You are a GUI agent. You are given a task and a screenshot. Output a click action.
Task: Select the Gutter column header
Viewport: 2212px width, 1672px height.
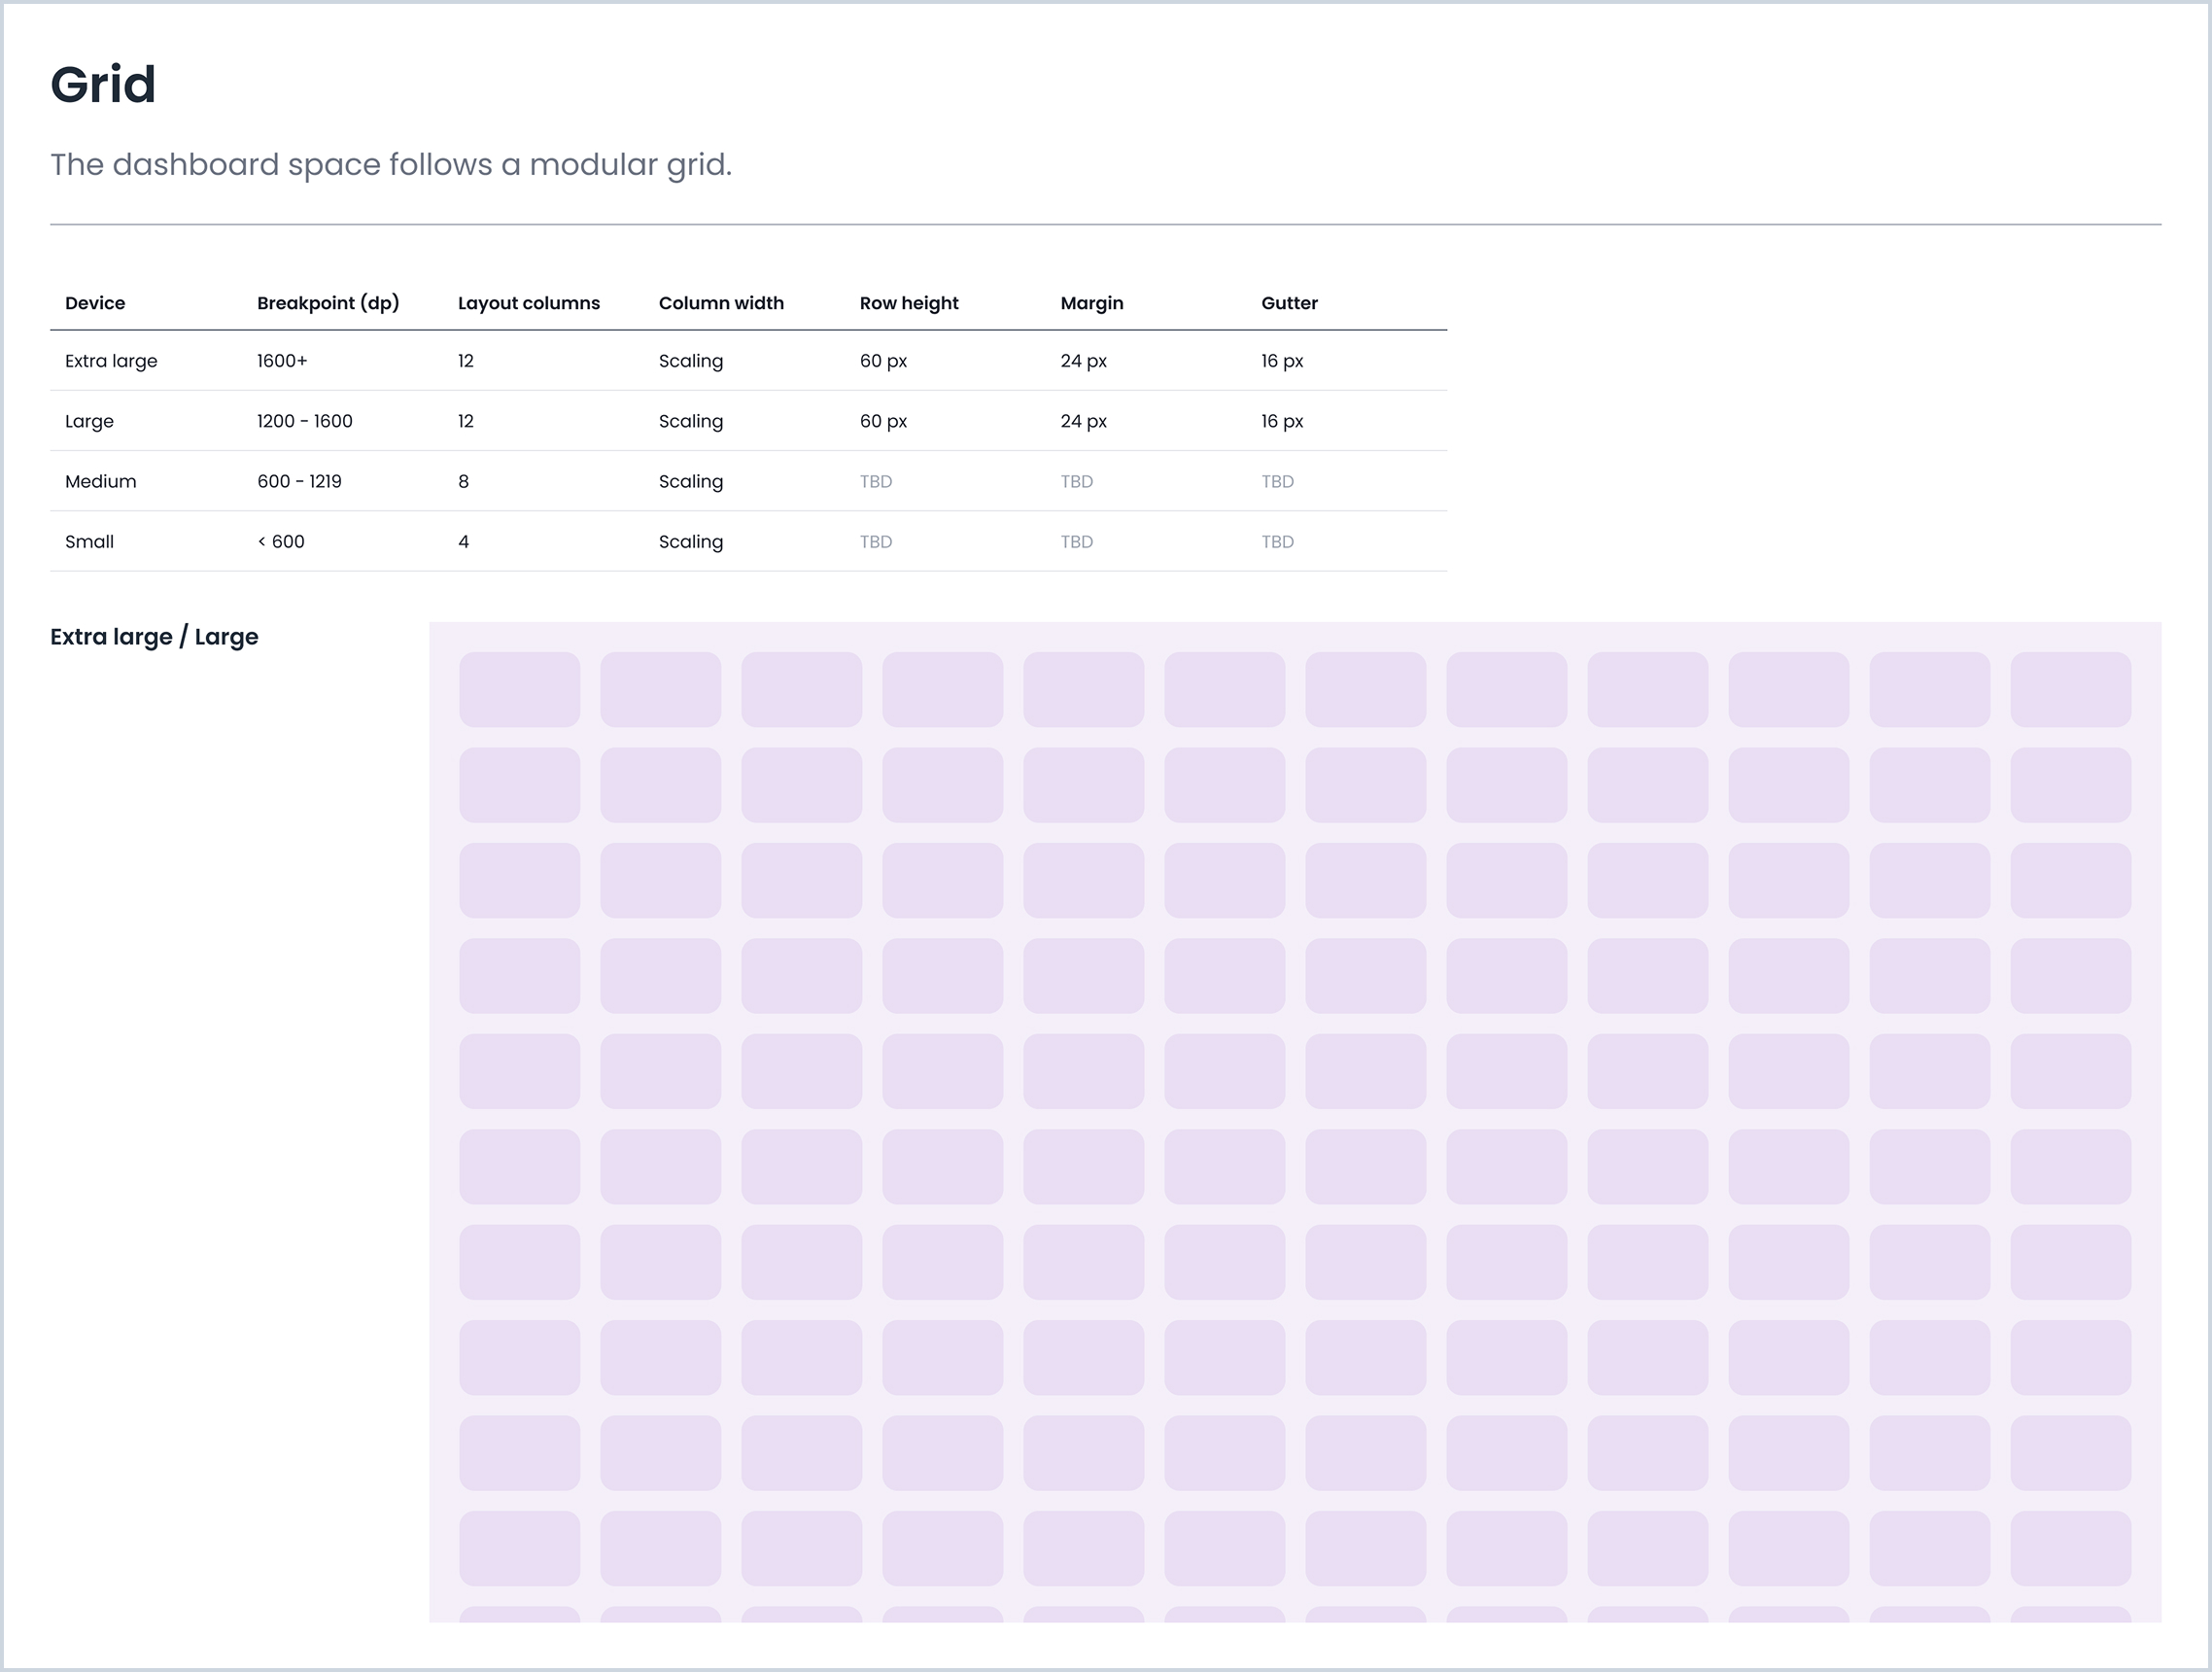coord(1288,303)
